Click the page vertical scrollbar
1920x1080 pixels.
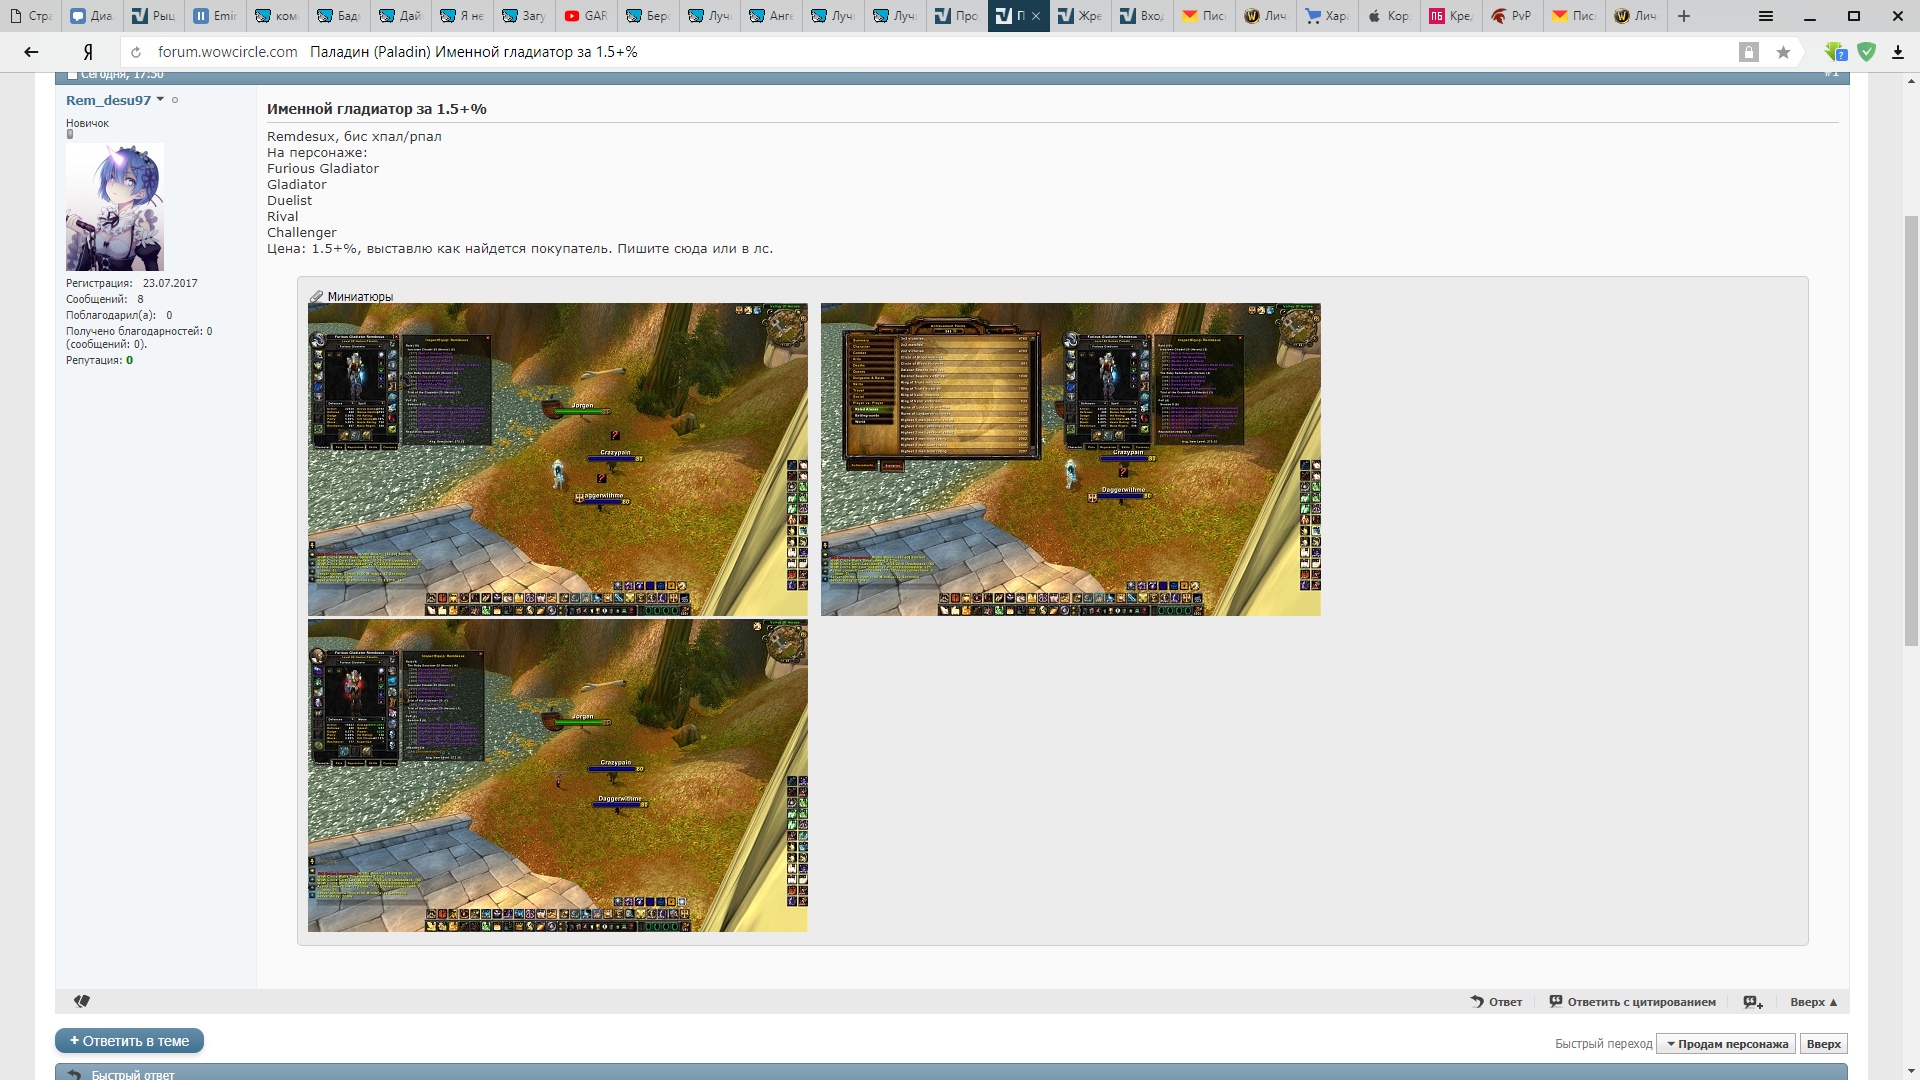[1911, 430]
